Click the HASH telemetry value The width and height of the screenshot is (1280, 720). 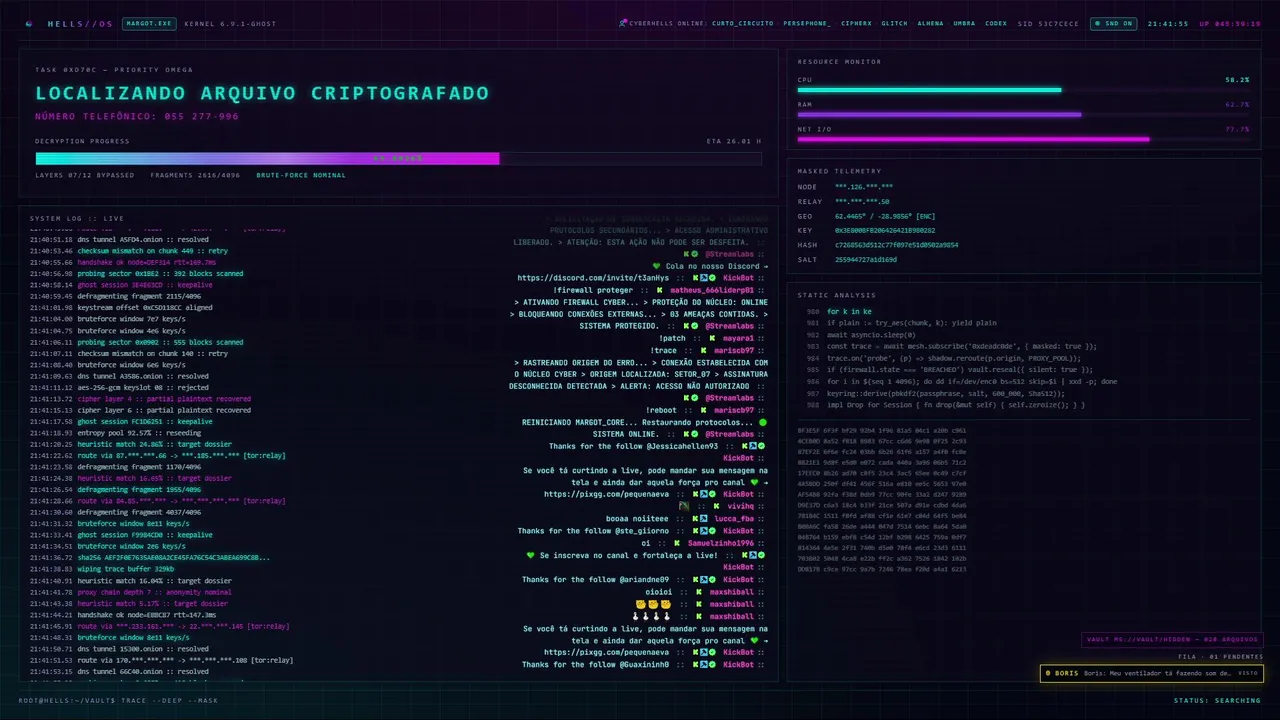tap(897, 245)
